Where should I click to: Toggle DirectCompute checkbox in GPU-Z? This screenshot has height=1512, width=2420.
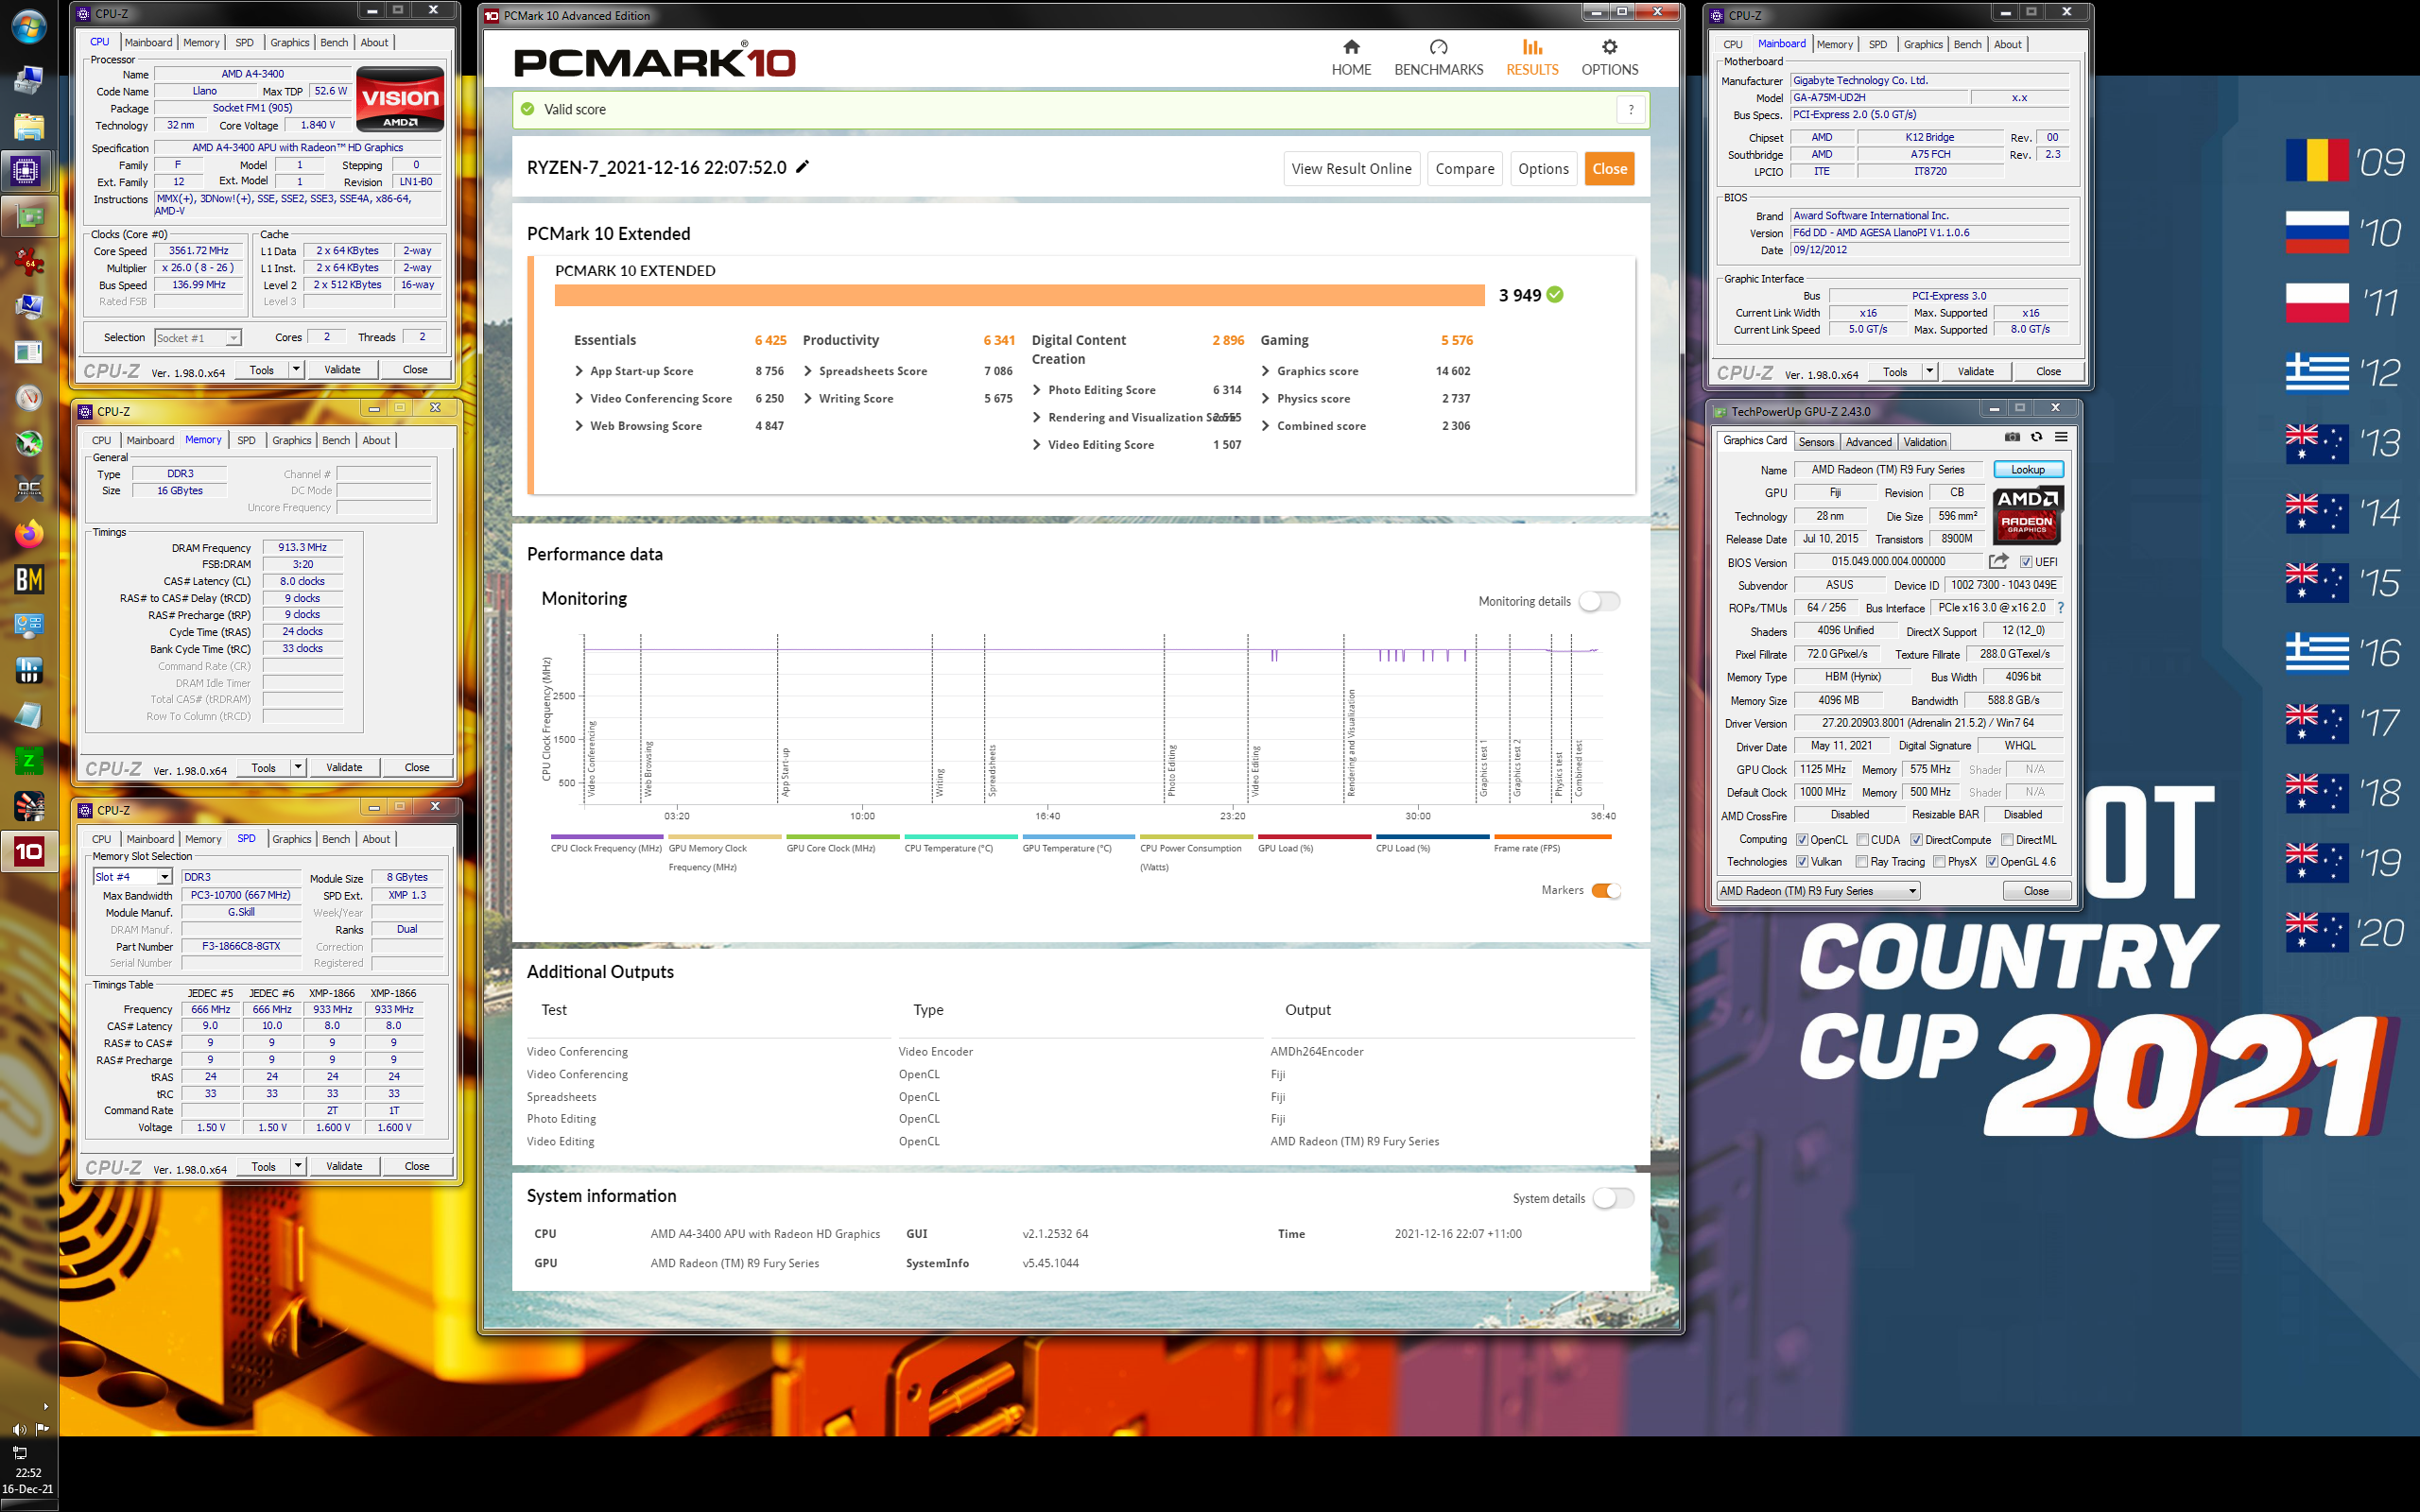pos(1917,840)
